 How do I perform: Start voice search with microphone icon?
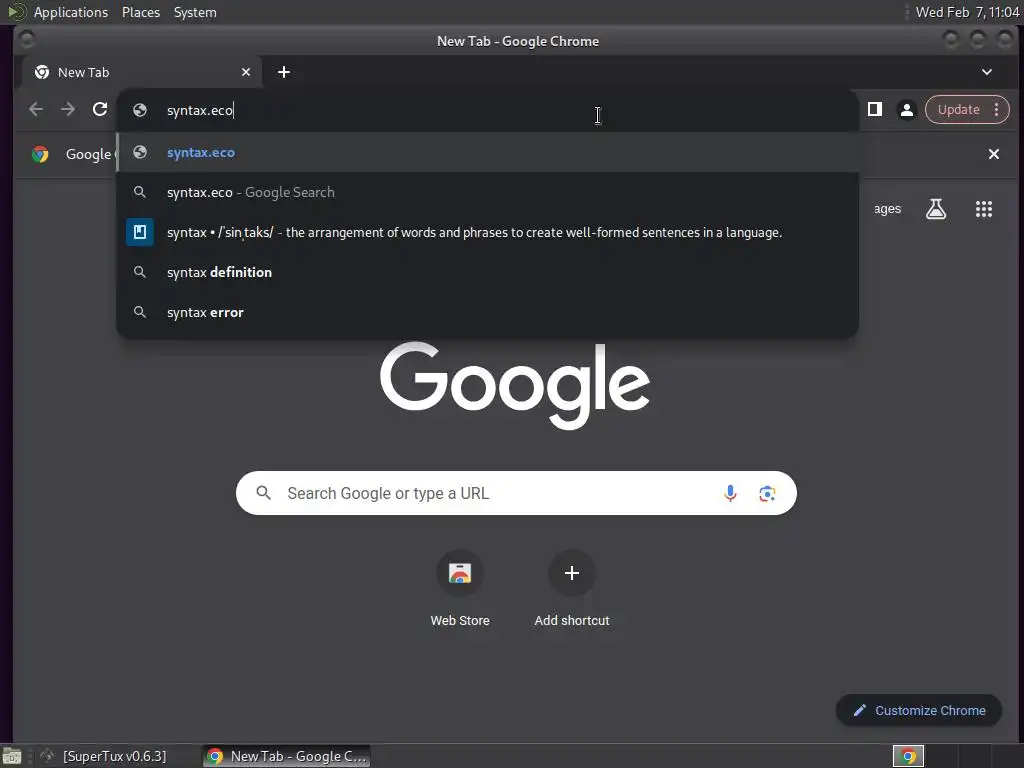[x=730, y=493]
